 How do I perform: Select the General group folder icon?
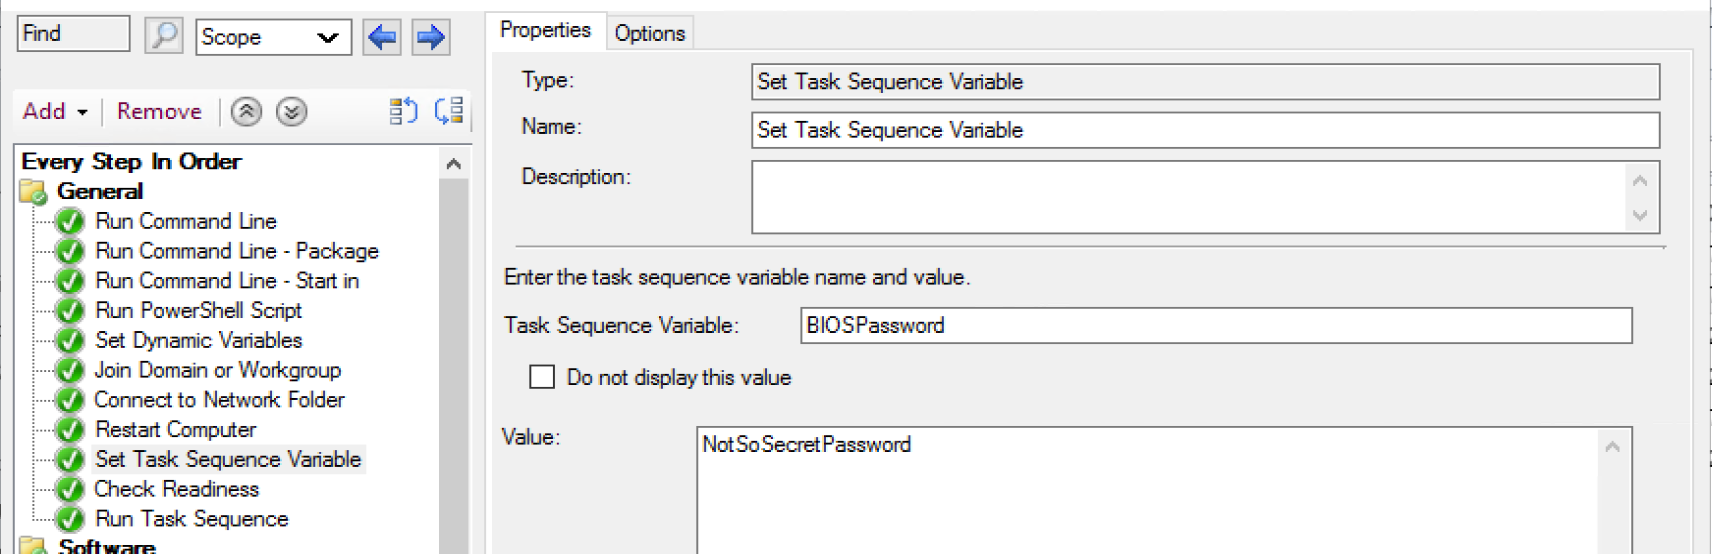click(x=33, y=191)
